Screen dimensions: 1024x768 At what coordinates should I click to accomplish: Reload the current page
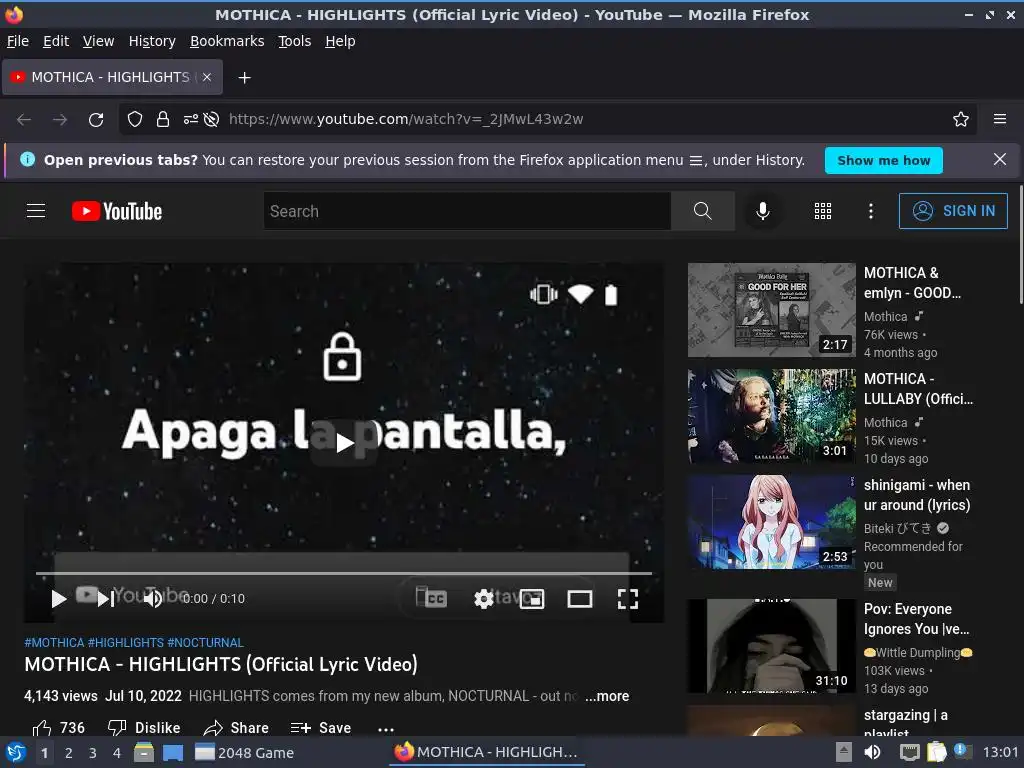96,120
